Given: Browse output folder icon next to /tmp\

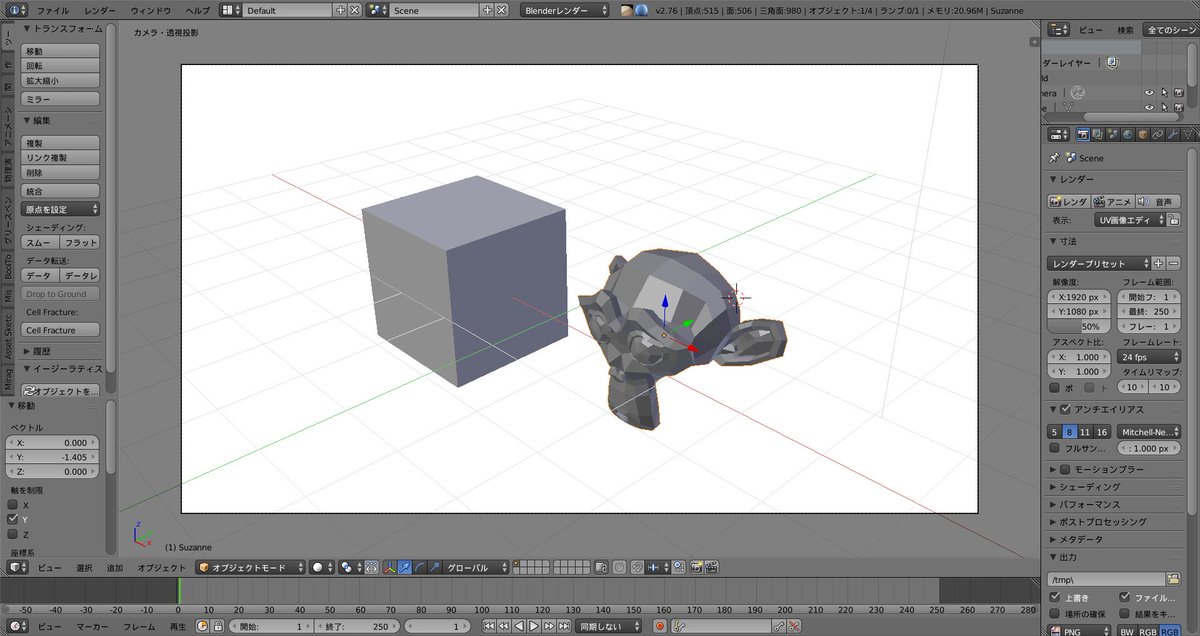Looking at the screenshot, I should tap(1173, 579).
